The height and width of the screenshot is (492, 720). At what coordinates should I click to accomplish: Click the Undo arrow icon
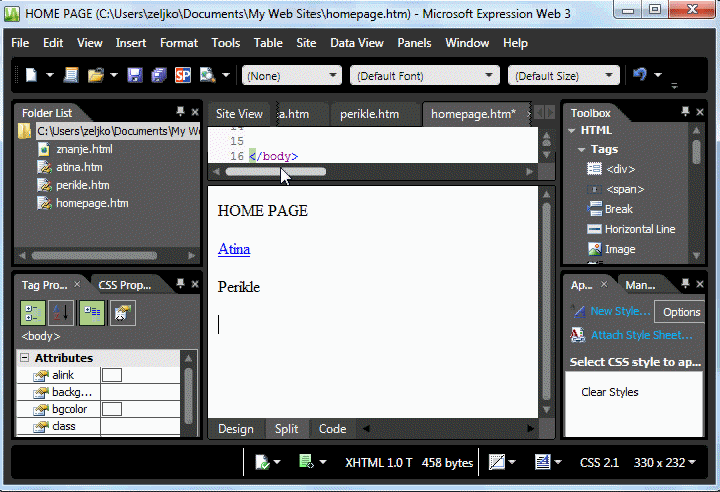tap(640, 75)
